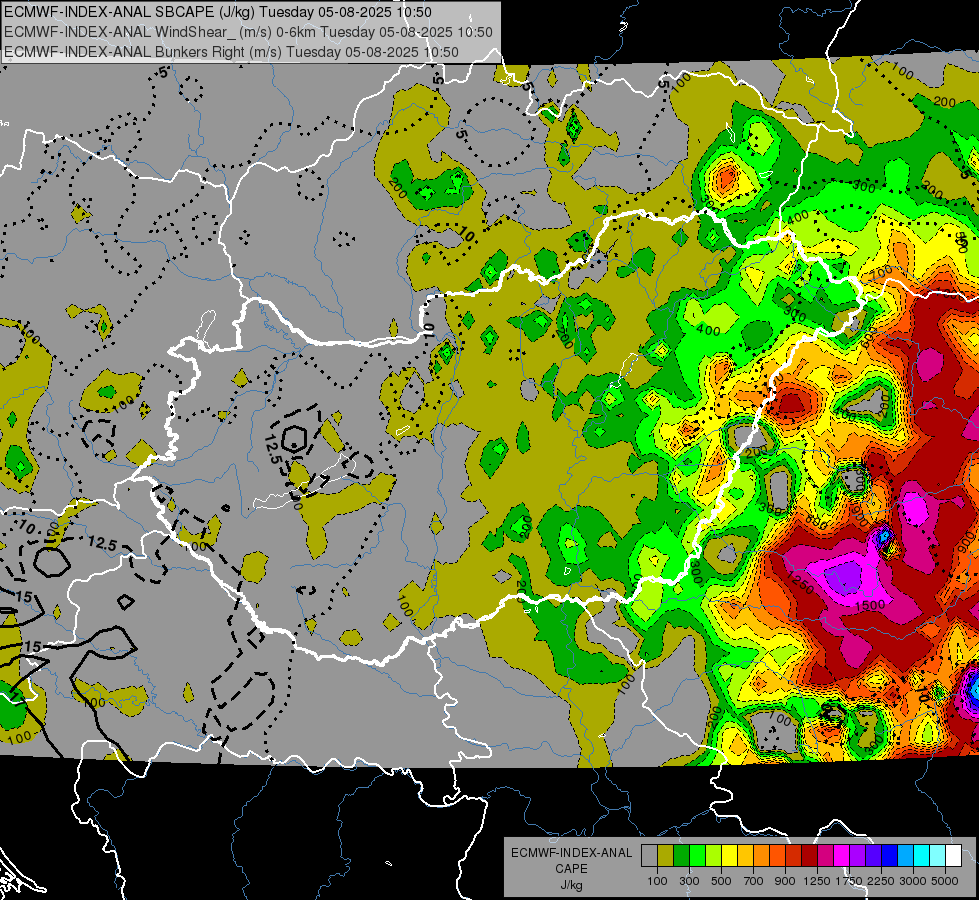Select the olive swatch in CAPE legend
This screenshot has width=979, height=900.
point(666,855)
